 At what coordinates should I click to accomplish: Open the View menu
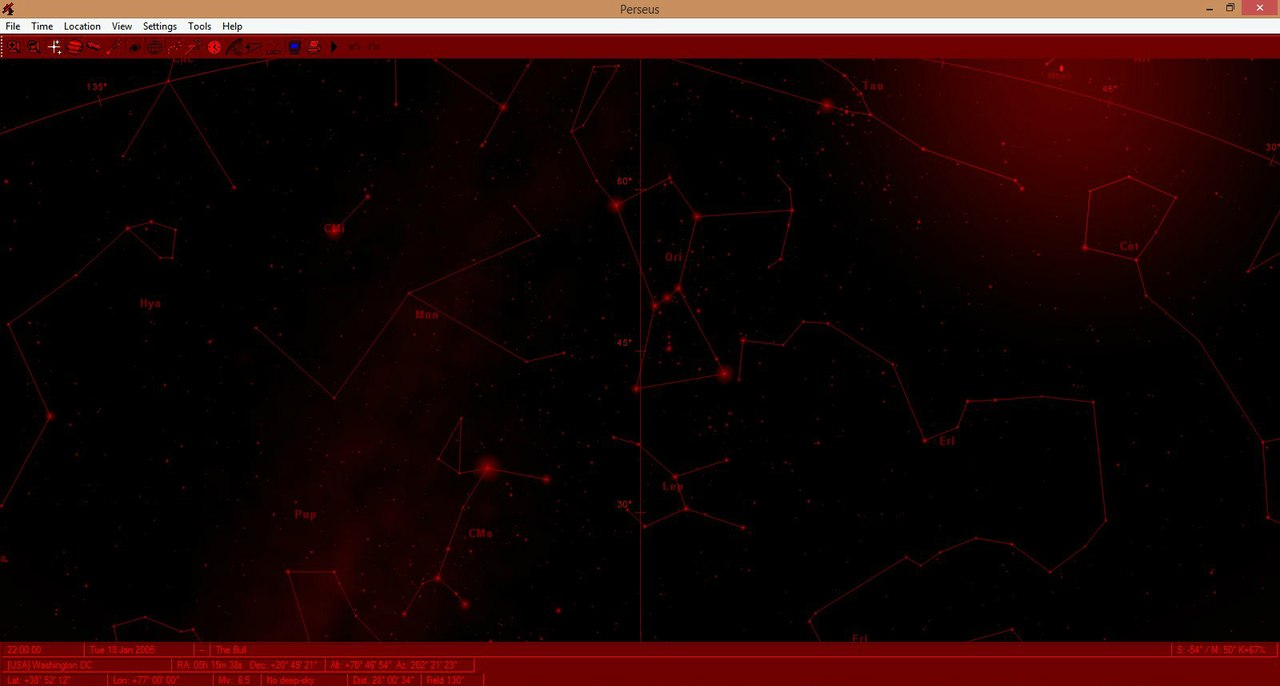122,26
